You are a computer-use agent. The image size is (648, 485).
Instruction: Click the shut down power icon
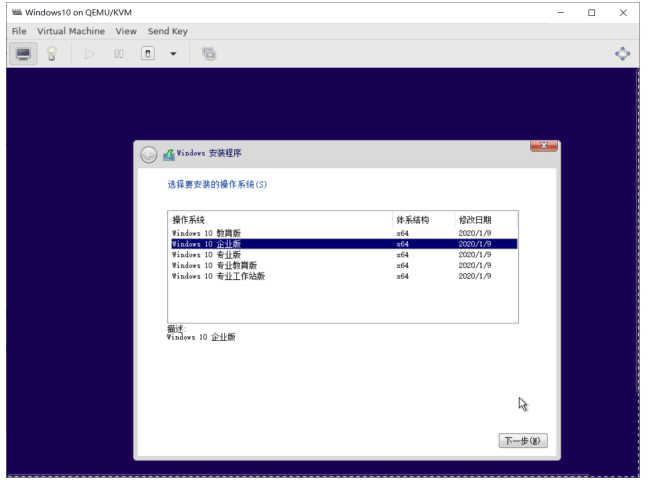(x=148, y=54)
